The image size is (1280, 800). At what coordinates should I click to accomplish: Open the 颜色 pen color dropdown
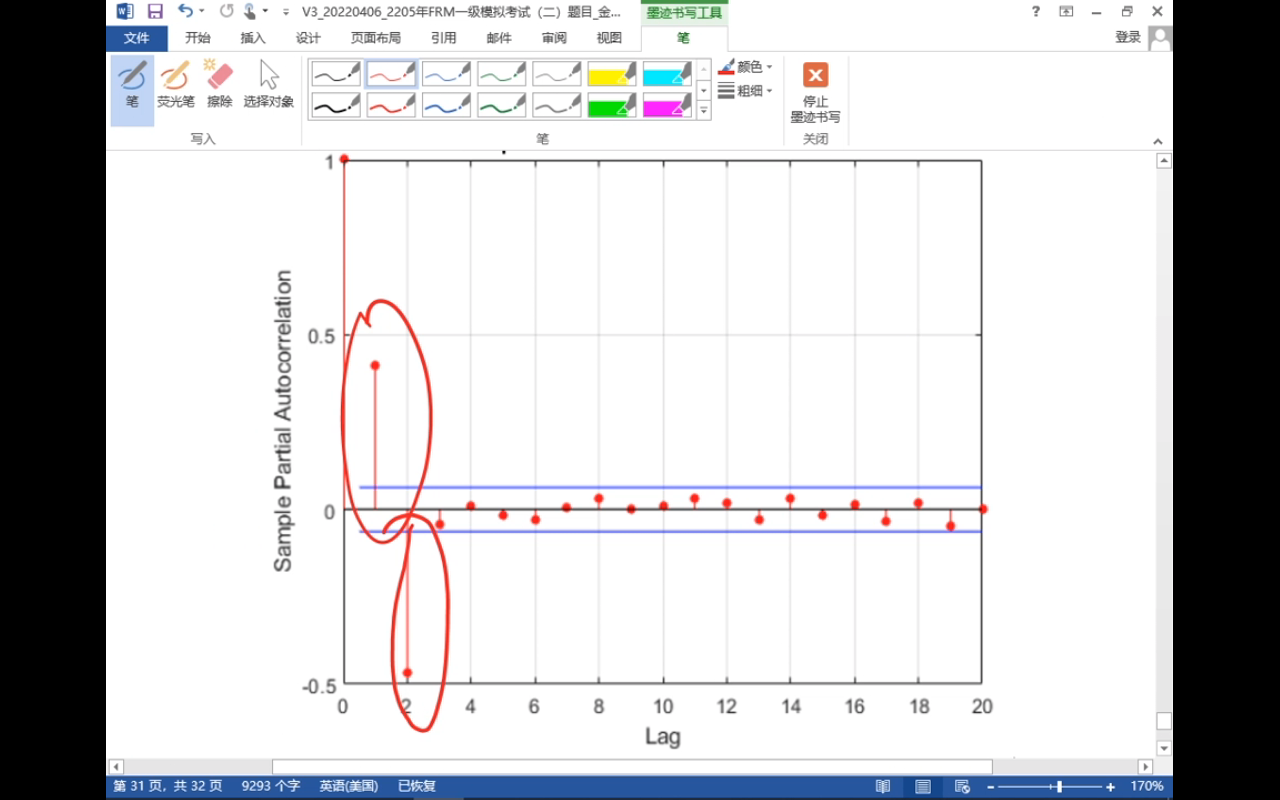click(746, 67)
